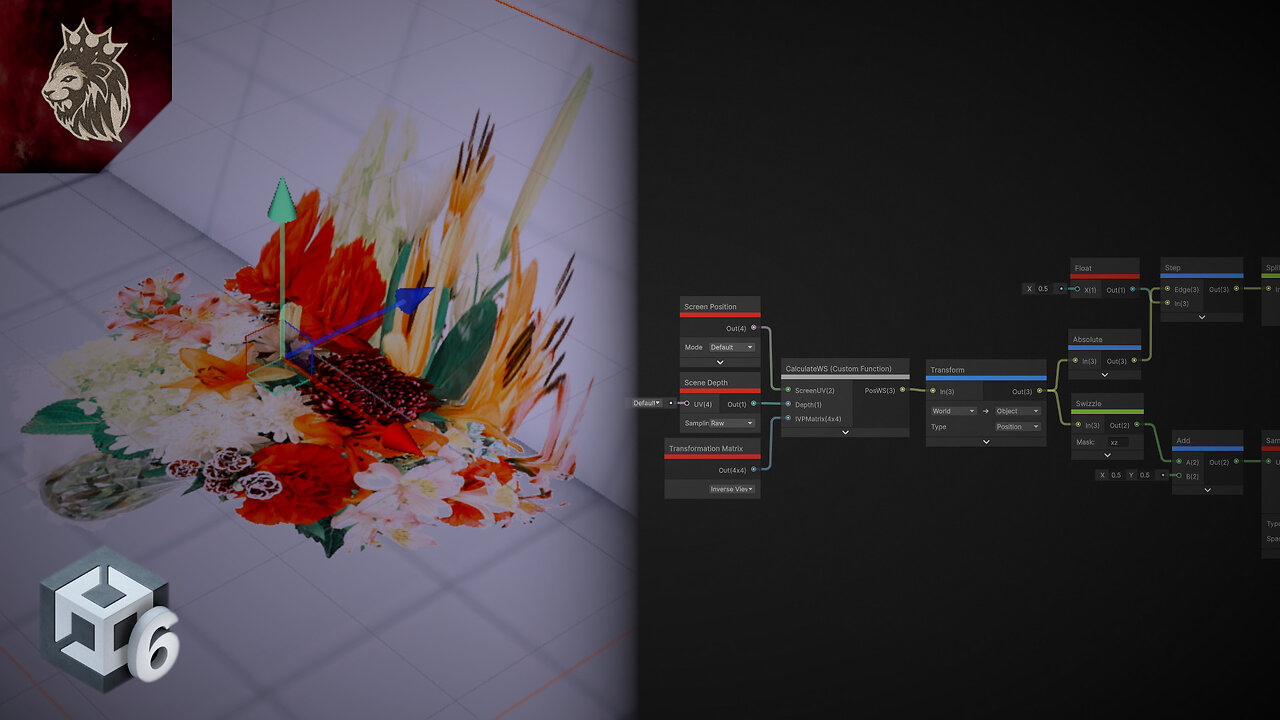The height and width of the screenshot is (720, 1280).
Task: Click Absolute node In(3) port
Action: click(1076, 360)
